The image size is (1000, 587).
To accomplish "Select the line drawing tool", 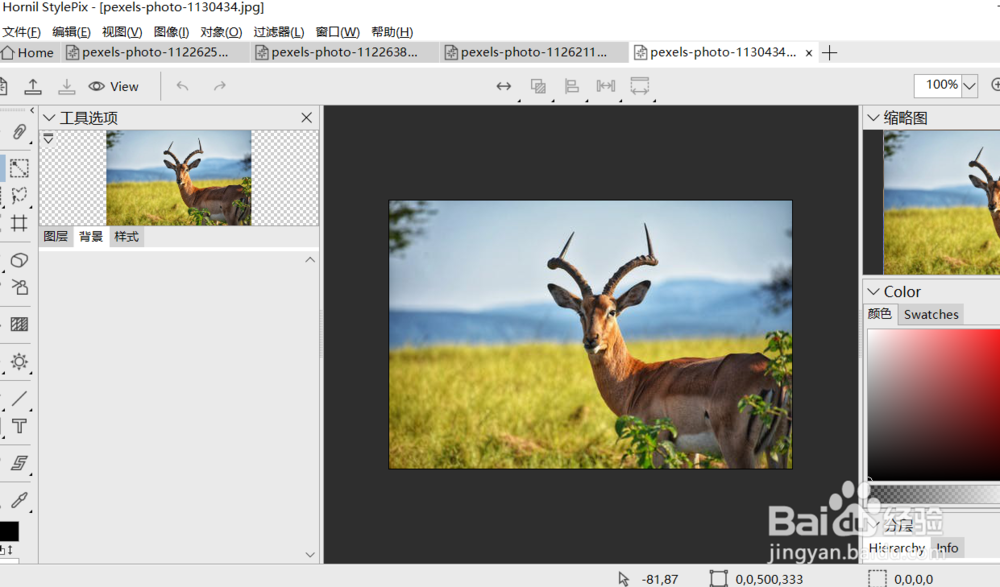I will 19,399.
